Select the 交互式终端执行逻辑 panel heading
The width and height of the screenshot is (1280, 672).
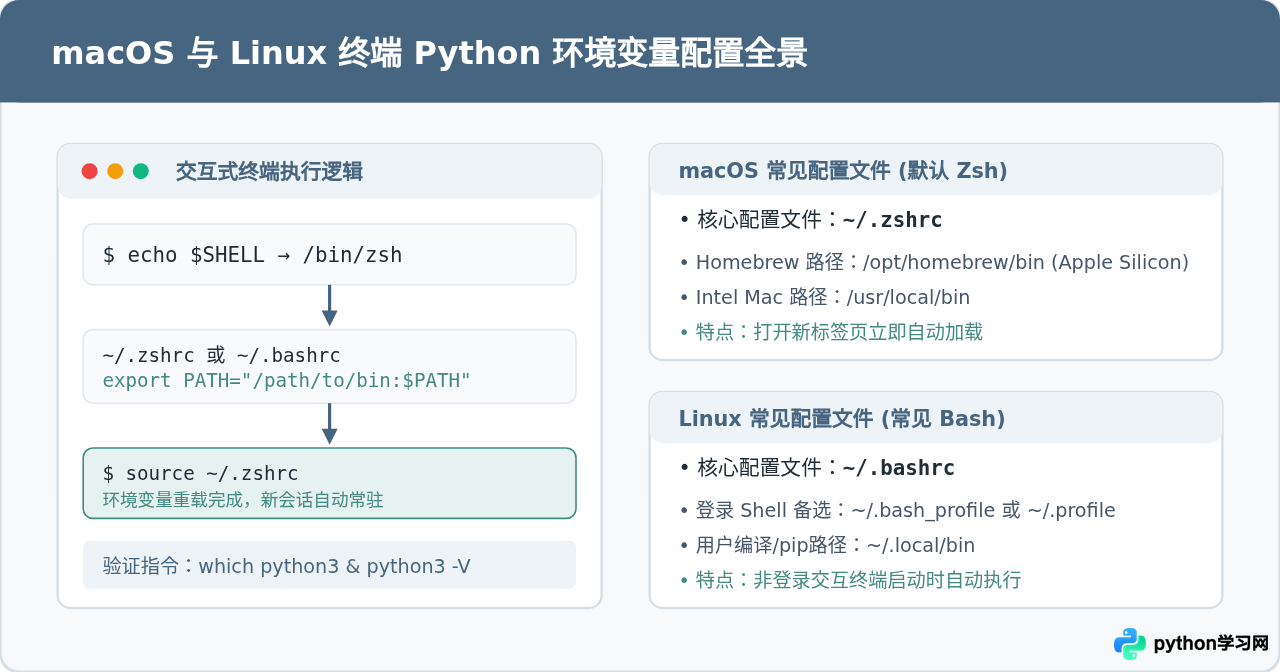[269, 171]
